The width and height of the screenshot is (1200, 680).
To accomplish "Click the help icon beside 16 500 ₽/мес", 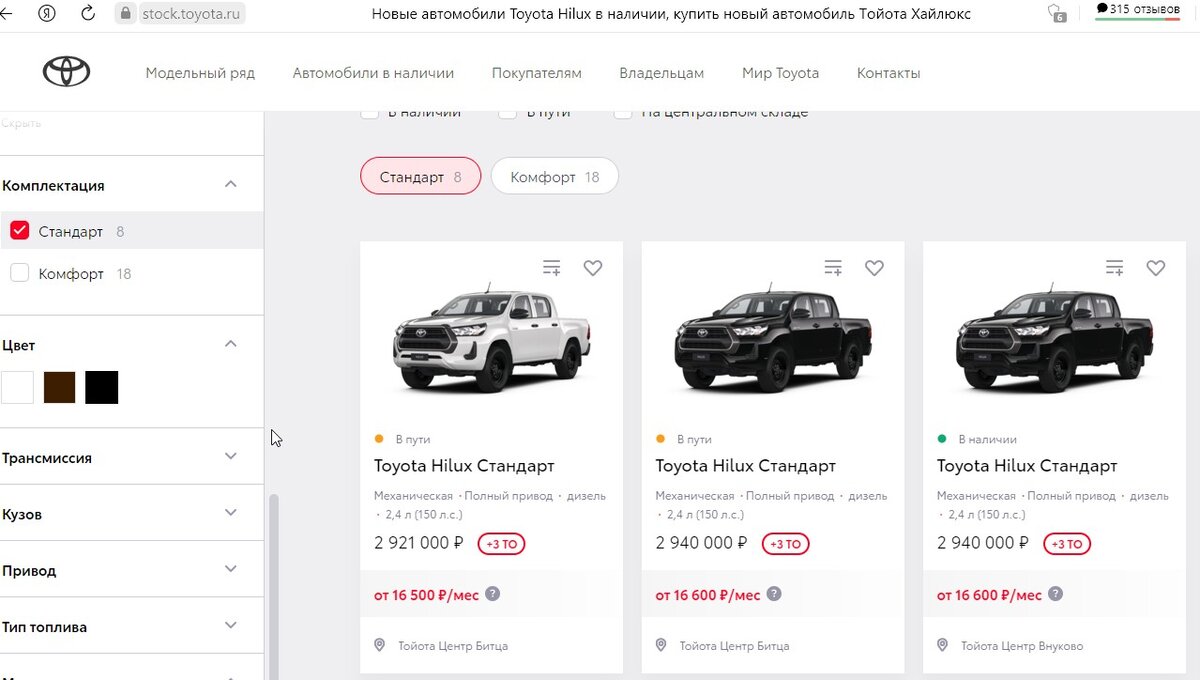I will pyautogui.click(x=493, y=594).
